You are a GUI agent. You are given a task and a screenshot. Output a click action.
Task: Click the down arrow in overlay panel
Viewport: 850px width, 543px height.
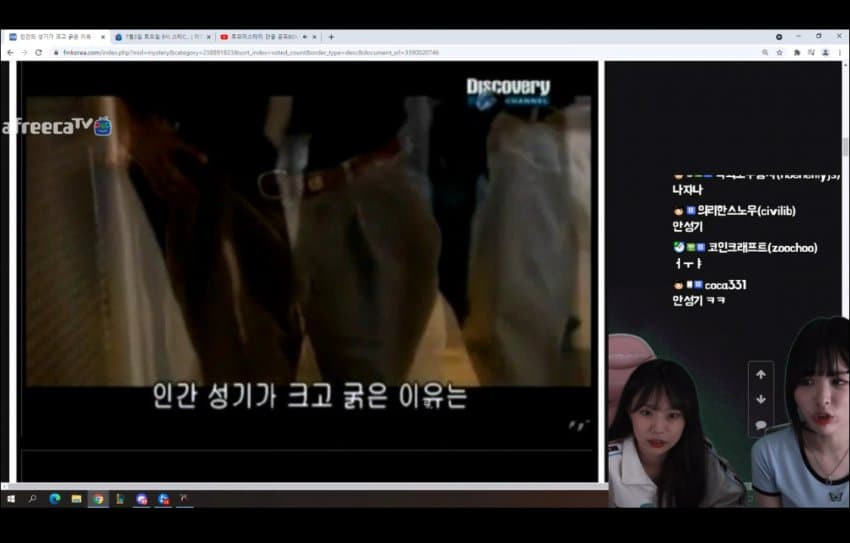point(761,399)
